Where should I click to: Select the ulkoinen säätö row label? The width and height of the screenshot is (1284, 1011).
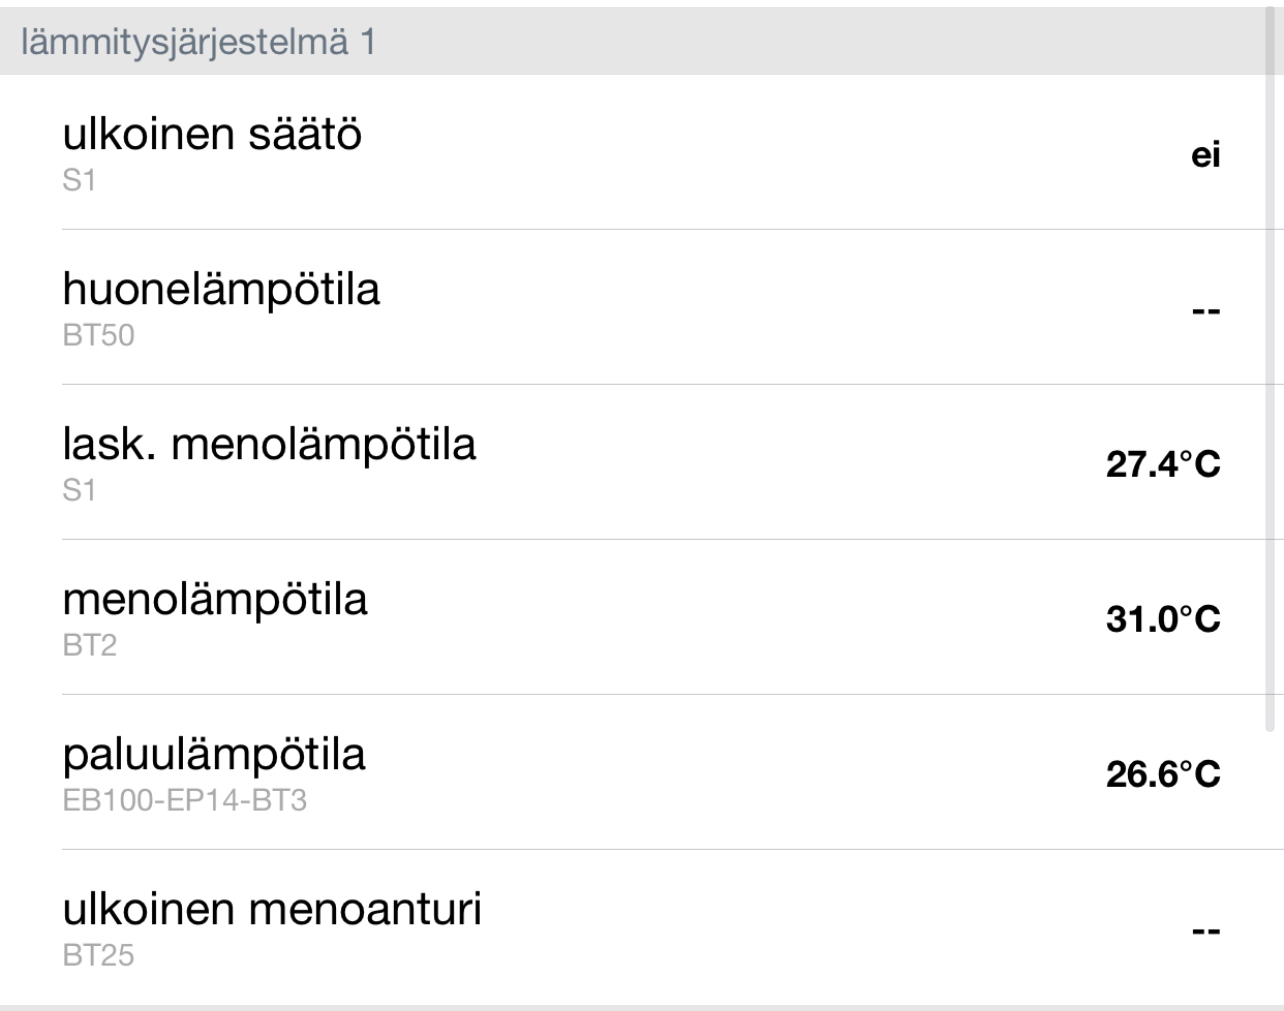[212, 134]
